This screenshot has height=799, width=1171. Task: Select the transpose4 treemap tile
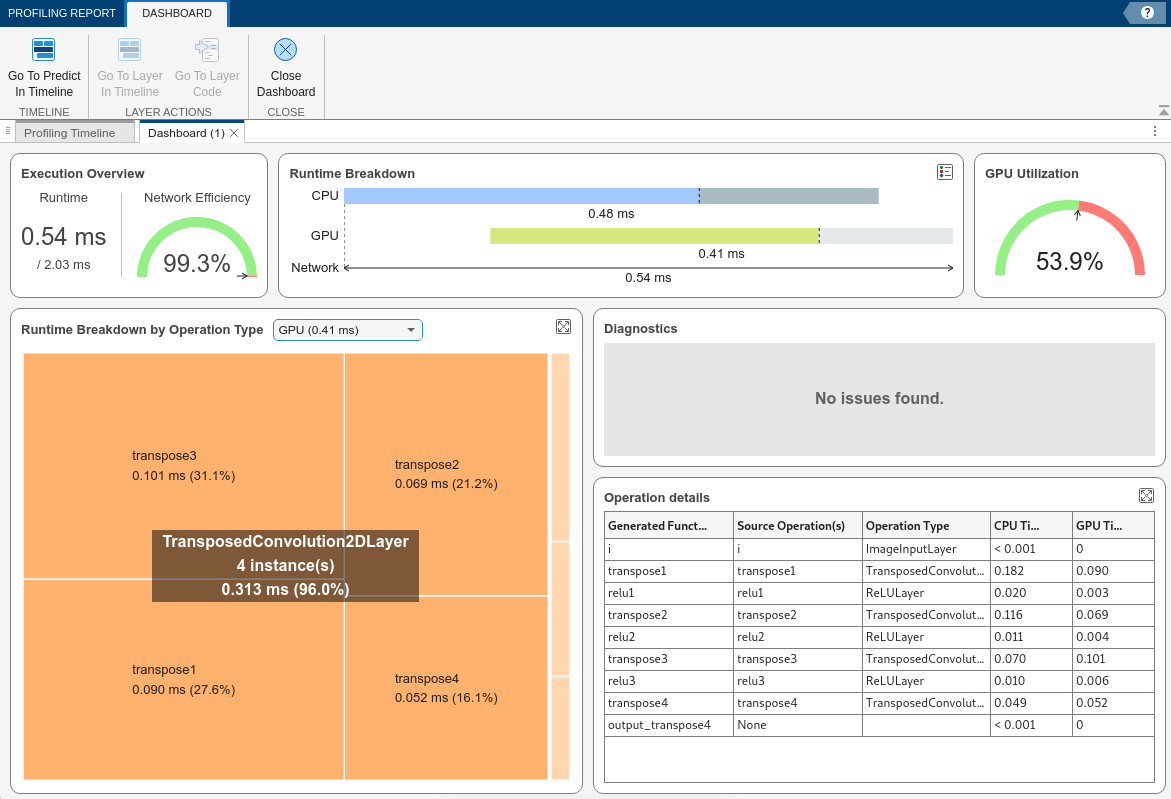(446, 688)
